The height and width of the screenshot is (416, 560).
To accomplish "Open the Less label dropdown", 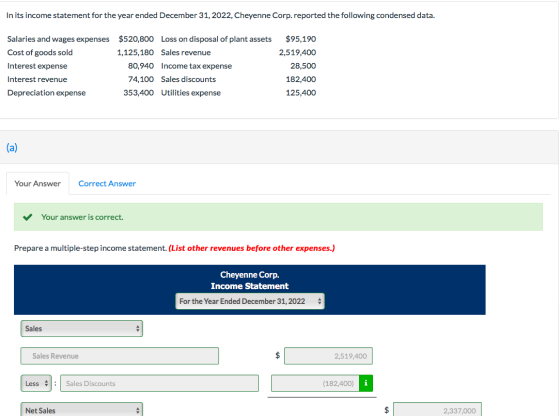I will [x=36, y=383].
